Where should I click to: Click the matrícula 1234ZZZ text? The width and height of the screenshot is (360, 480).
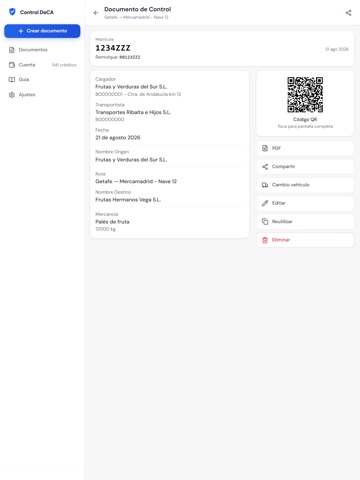[x=113, y=48]
